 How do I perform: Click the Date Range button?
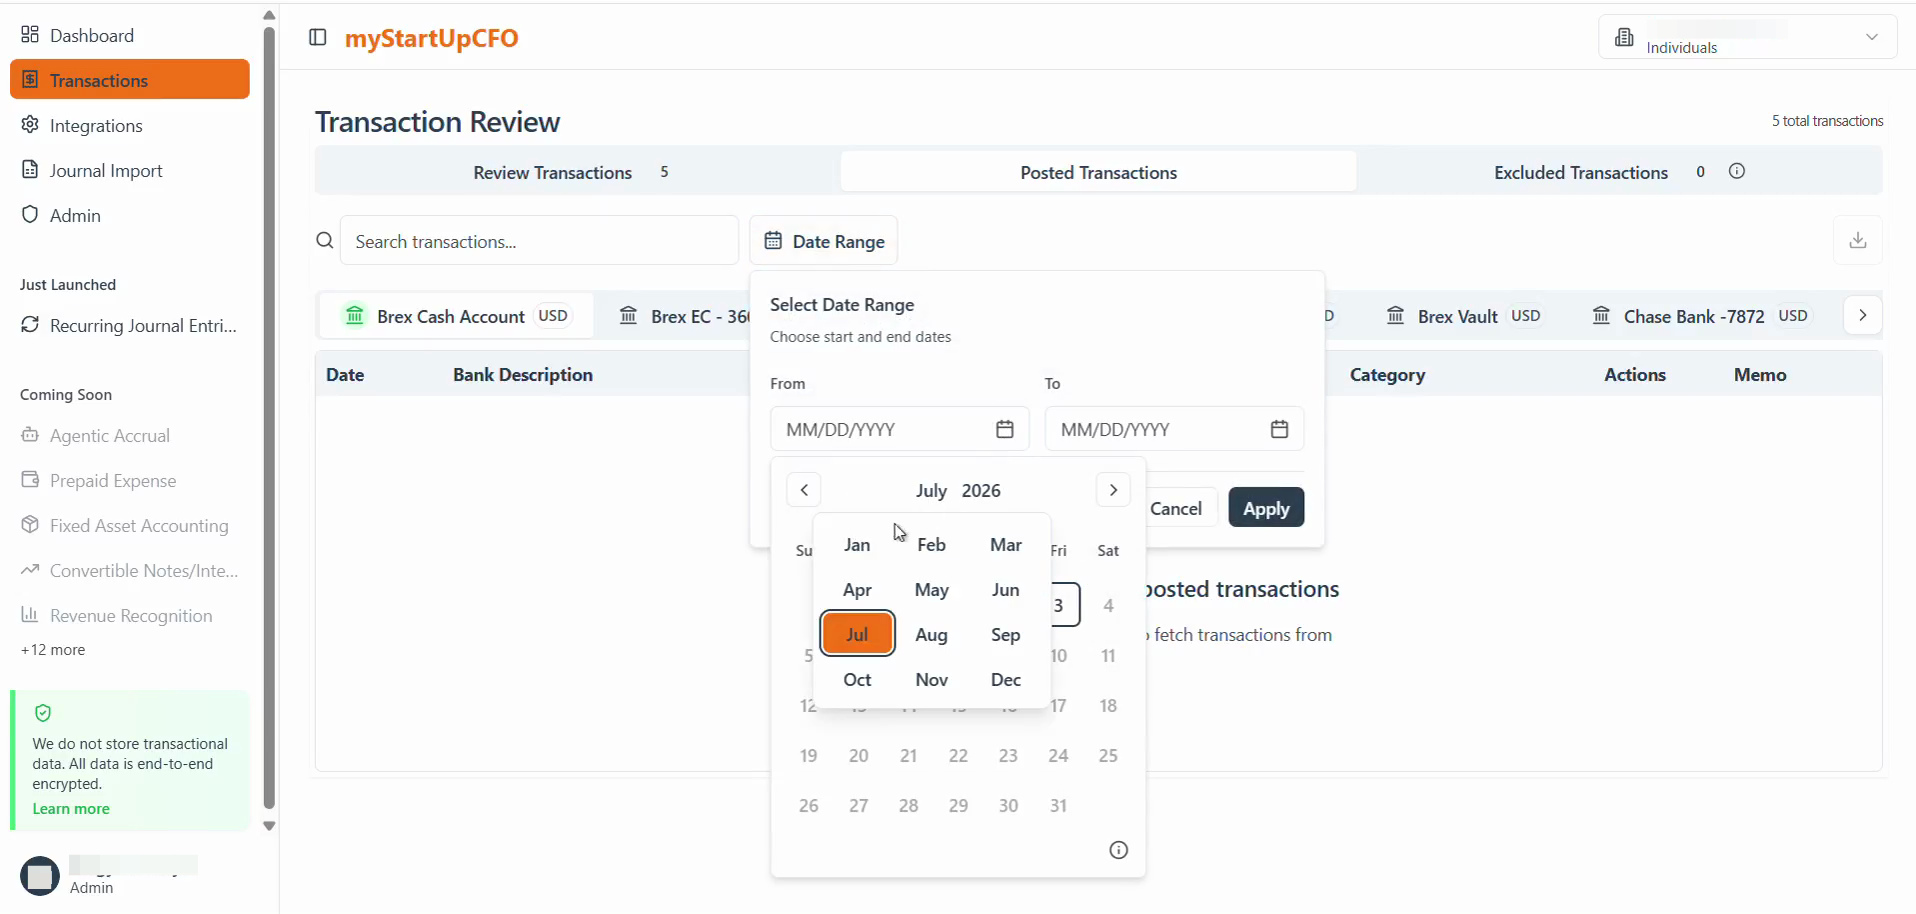[824, 241]
